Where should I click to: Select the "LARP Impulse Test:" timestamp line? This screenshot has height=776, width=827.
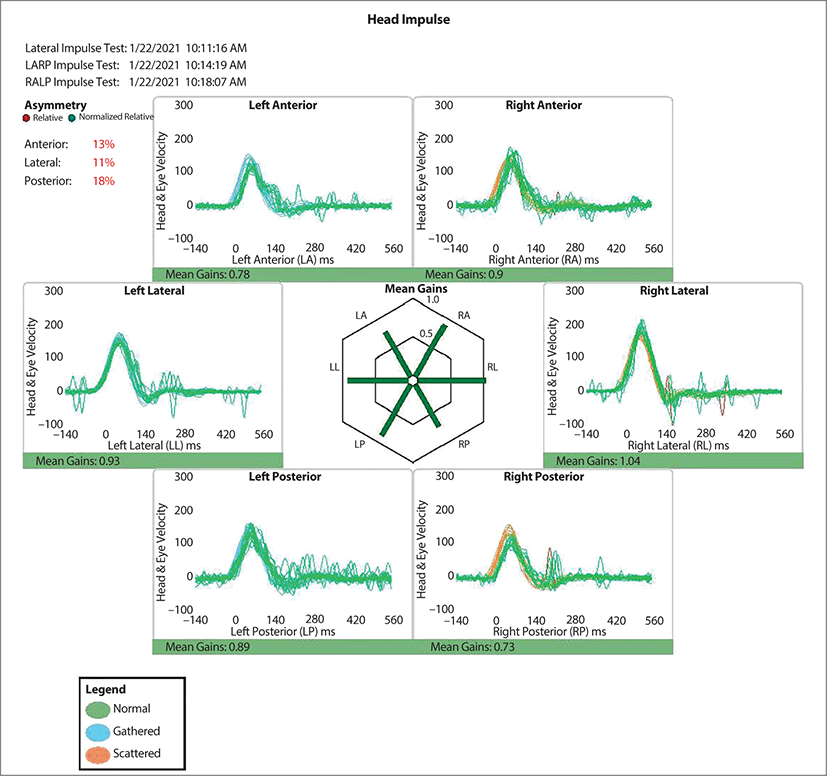pos(136,65)
